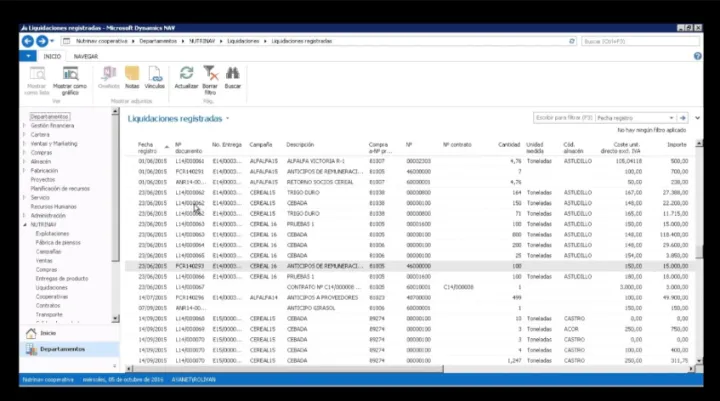
Task: Open Buscar binoculars tool
Action: [233, 74]
